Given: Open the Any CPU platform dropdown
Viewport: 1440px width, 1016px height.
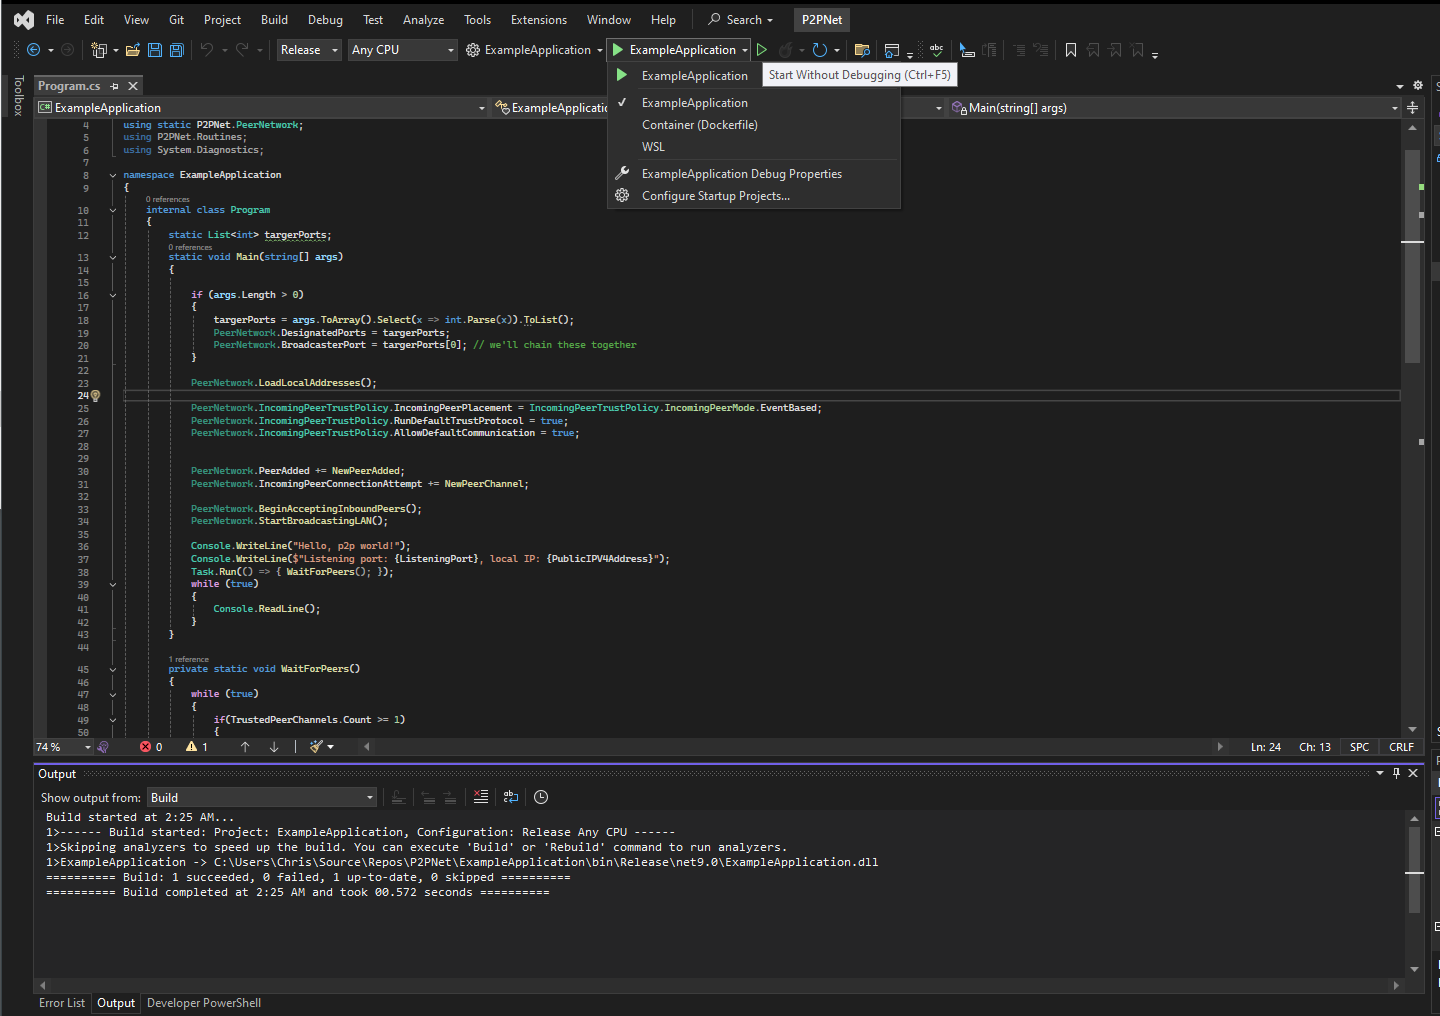Looking at the screenshot, I should (x=403, y=50).
